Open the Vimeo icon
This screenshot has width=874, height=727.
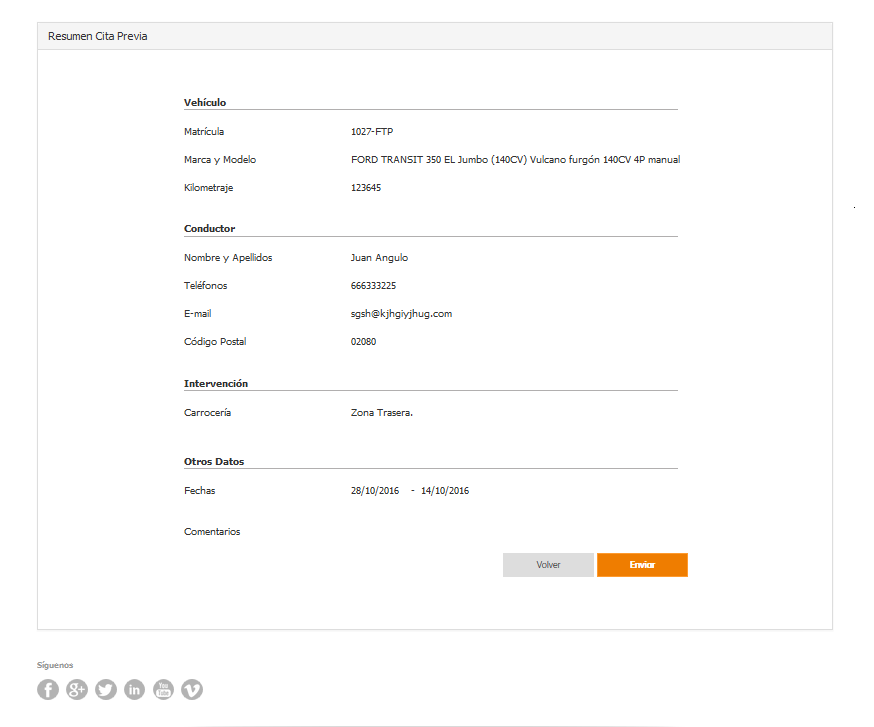coord(192,689)
